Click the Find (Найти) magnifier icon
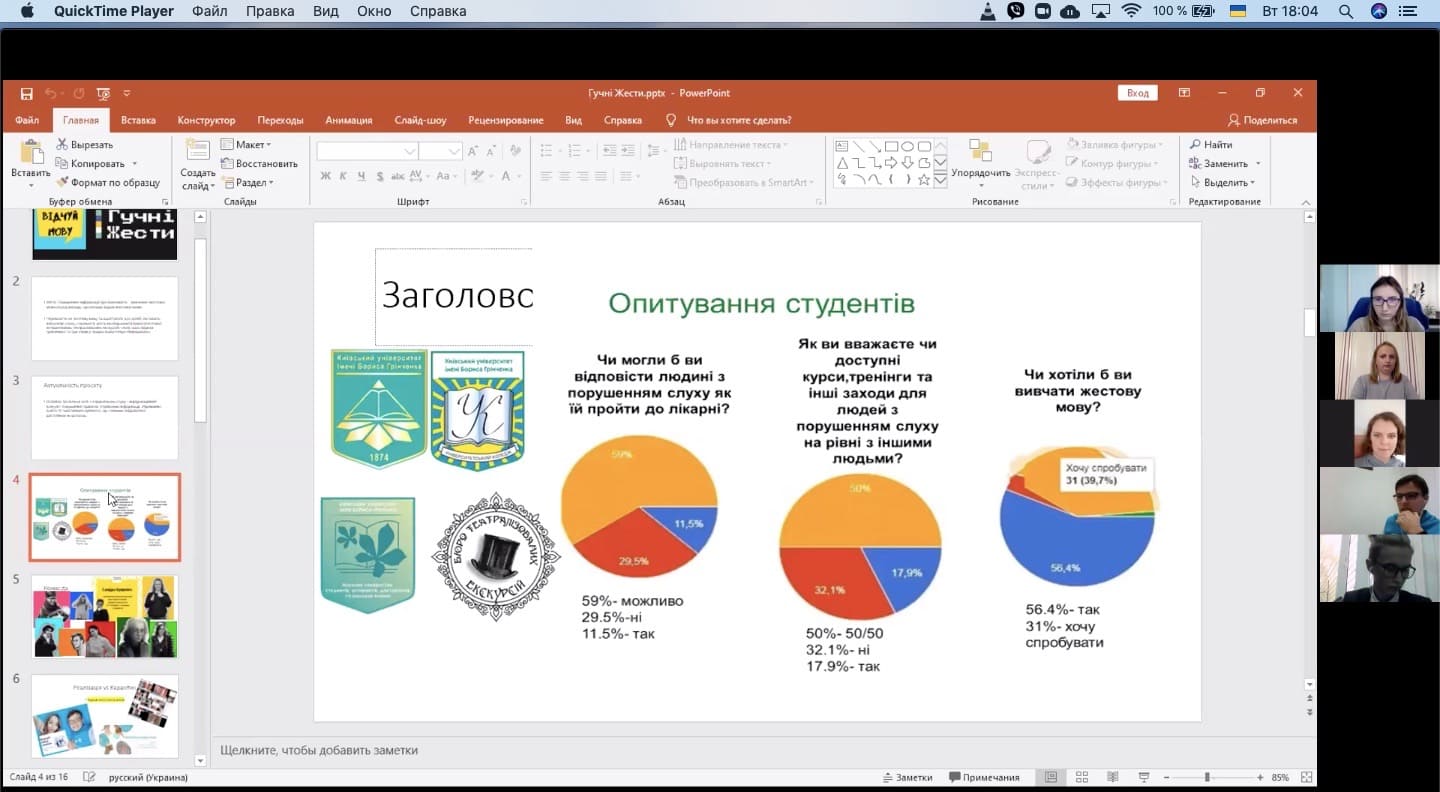 [1195, 145]
